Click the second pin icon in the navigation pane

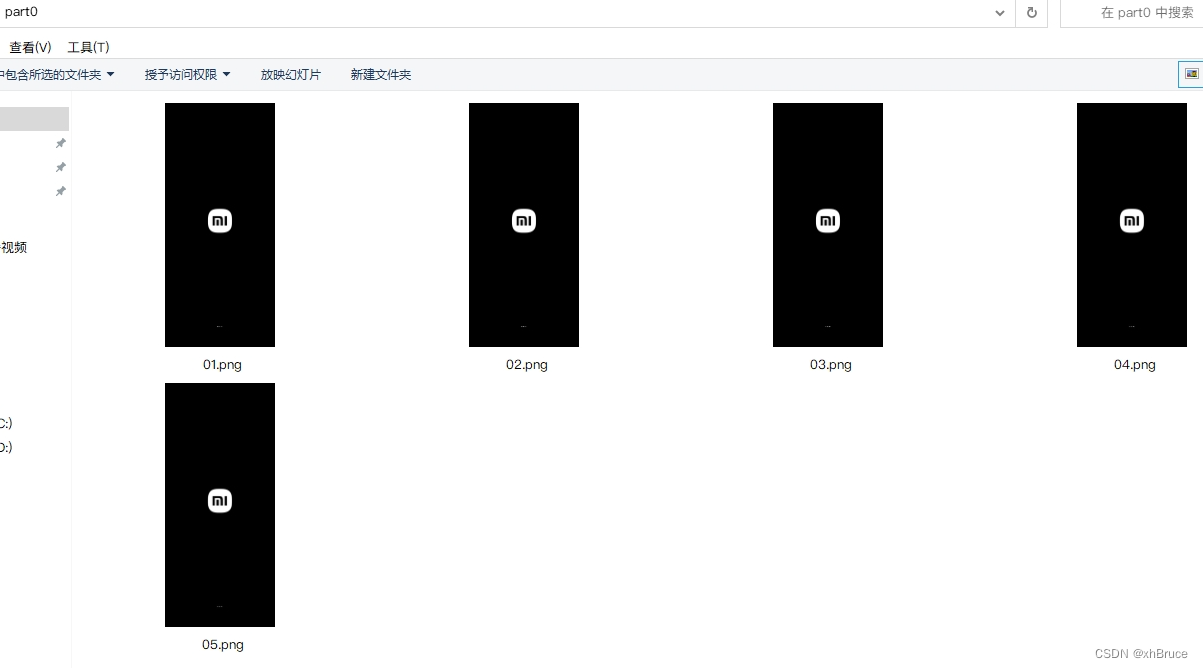click(61, 167)
